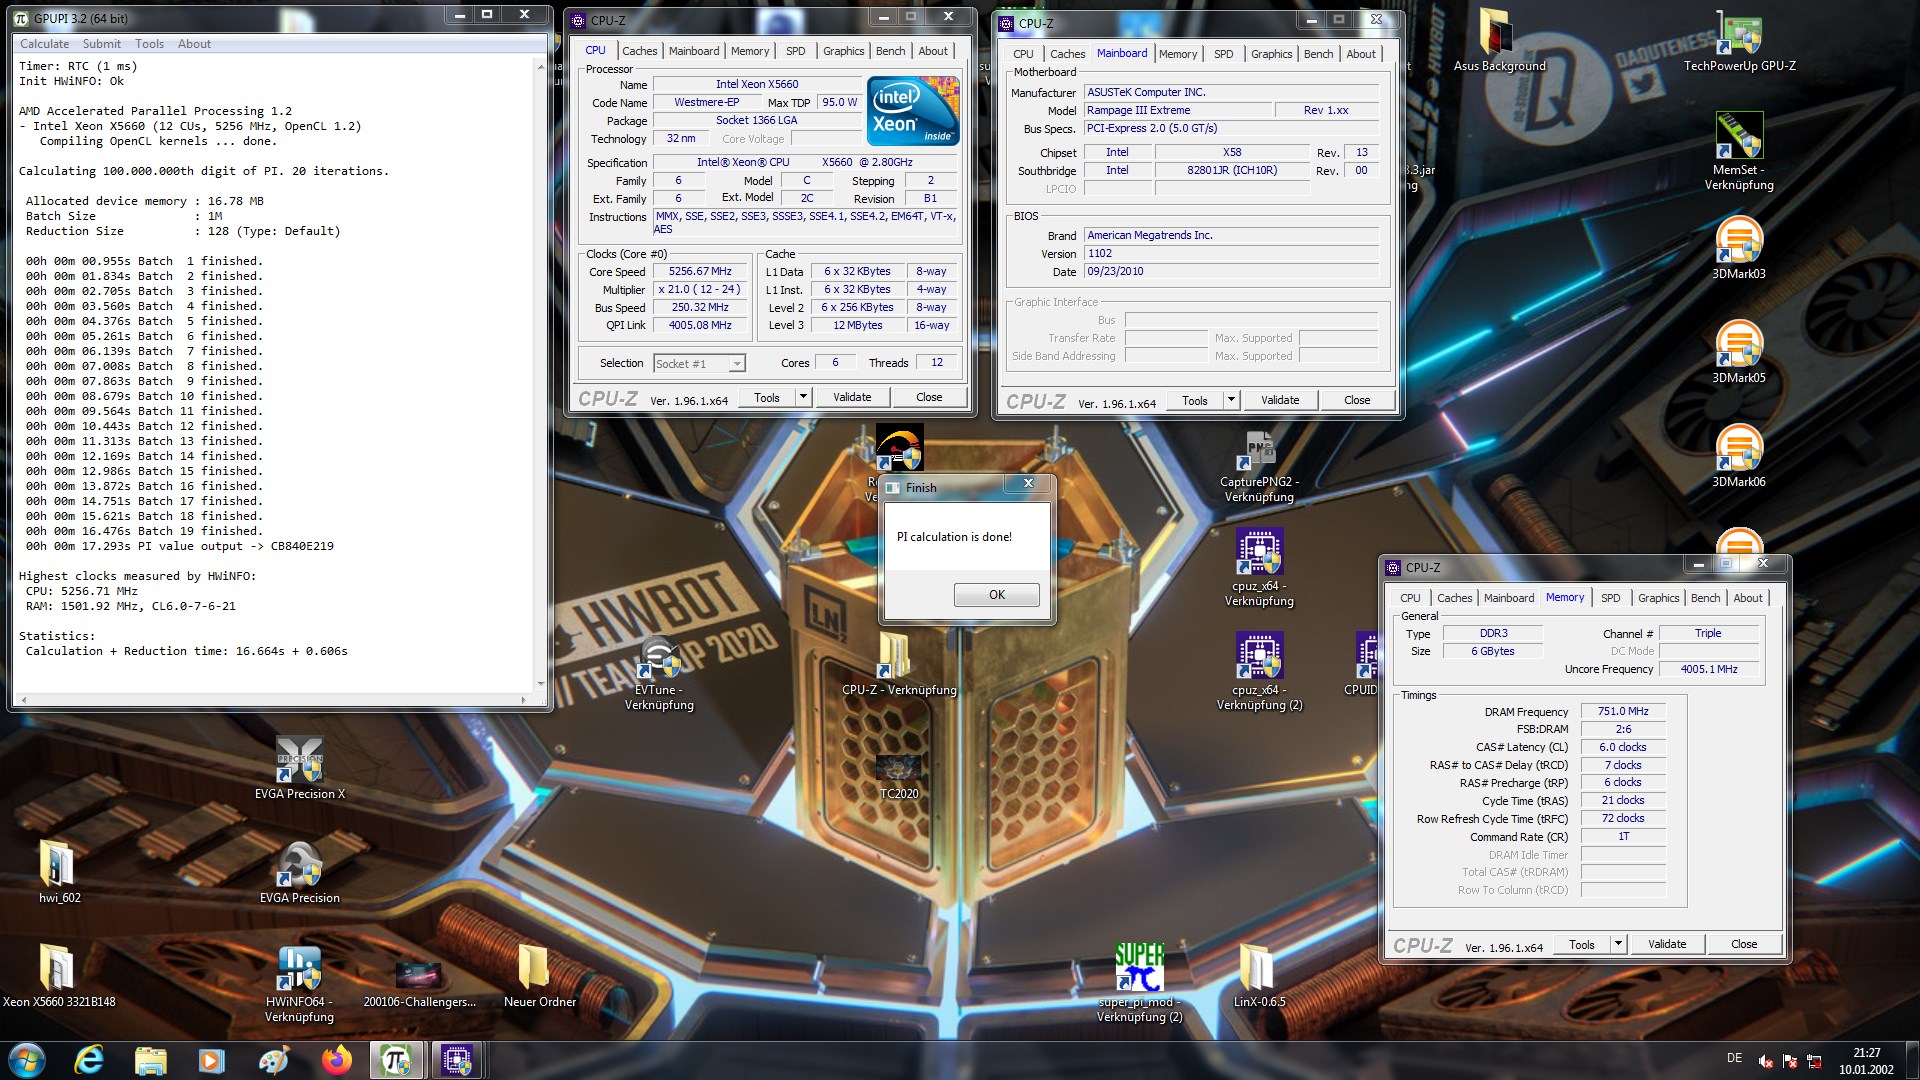Click GPUPI vertical scrollbar down arrow
This screenshot has height=1080, width=1920.
541,684
